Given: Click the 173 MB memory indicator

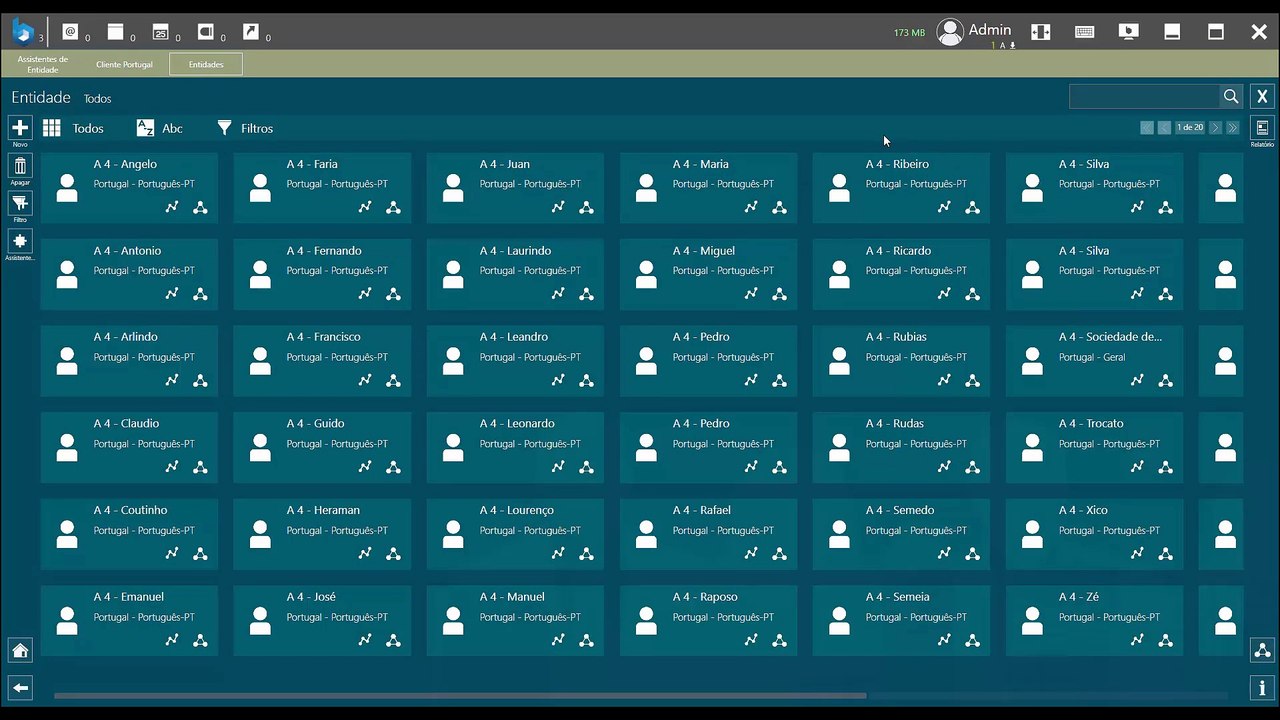Looking at the screenshot, I should click(x=909, y=33).
